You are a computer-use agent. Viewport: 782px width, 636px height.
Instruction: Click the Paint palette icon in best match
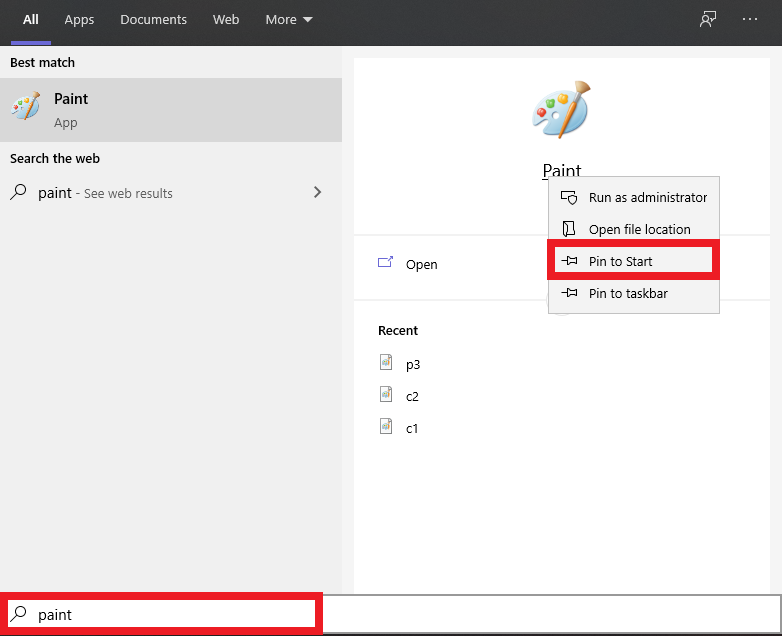pyautogui.click(x=25, y=105)
